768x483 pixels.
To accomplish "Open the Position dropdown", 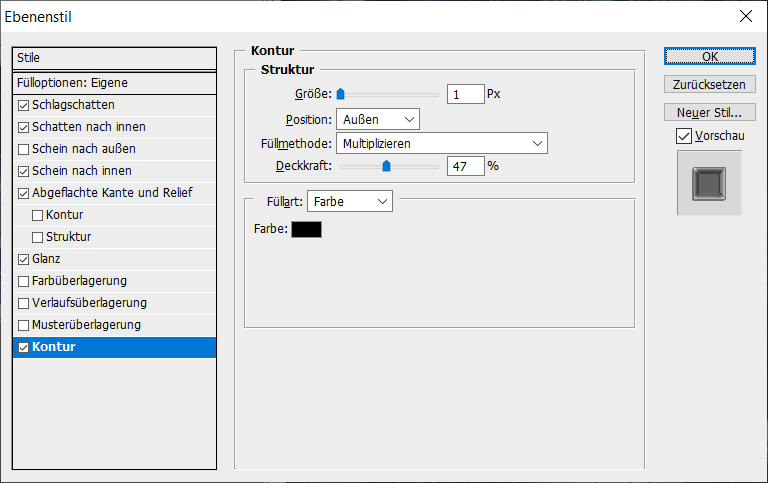I will 377,119.
